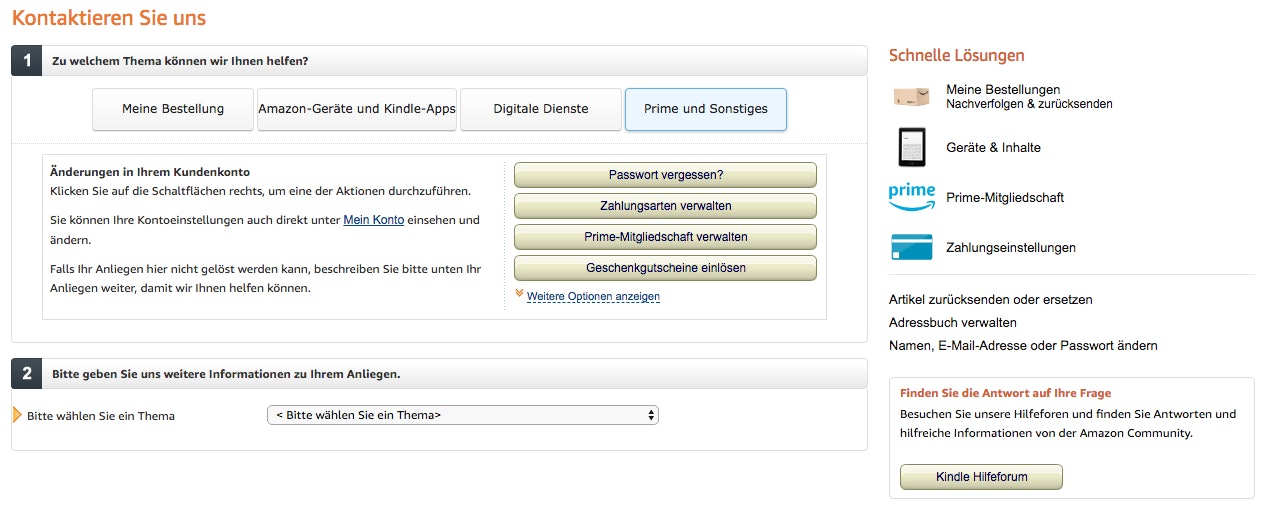Click the Kindle device icon

(x=910, y=147)
